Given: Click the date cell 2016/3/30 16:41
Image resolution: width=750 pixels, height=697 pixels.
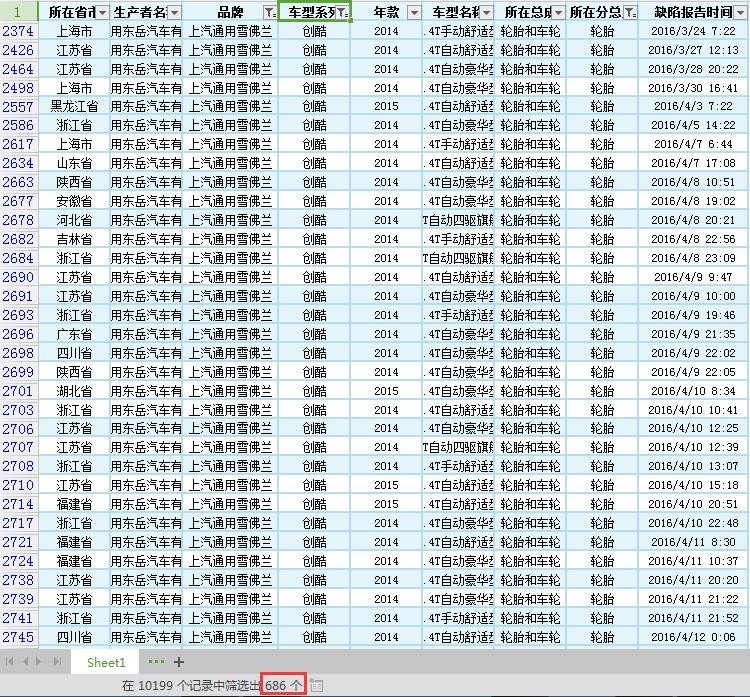Looking at the screenshot, I should tap(693, 88).
